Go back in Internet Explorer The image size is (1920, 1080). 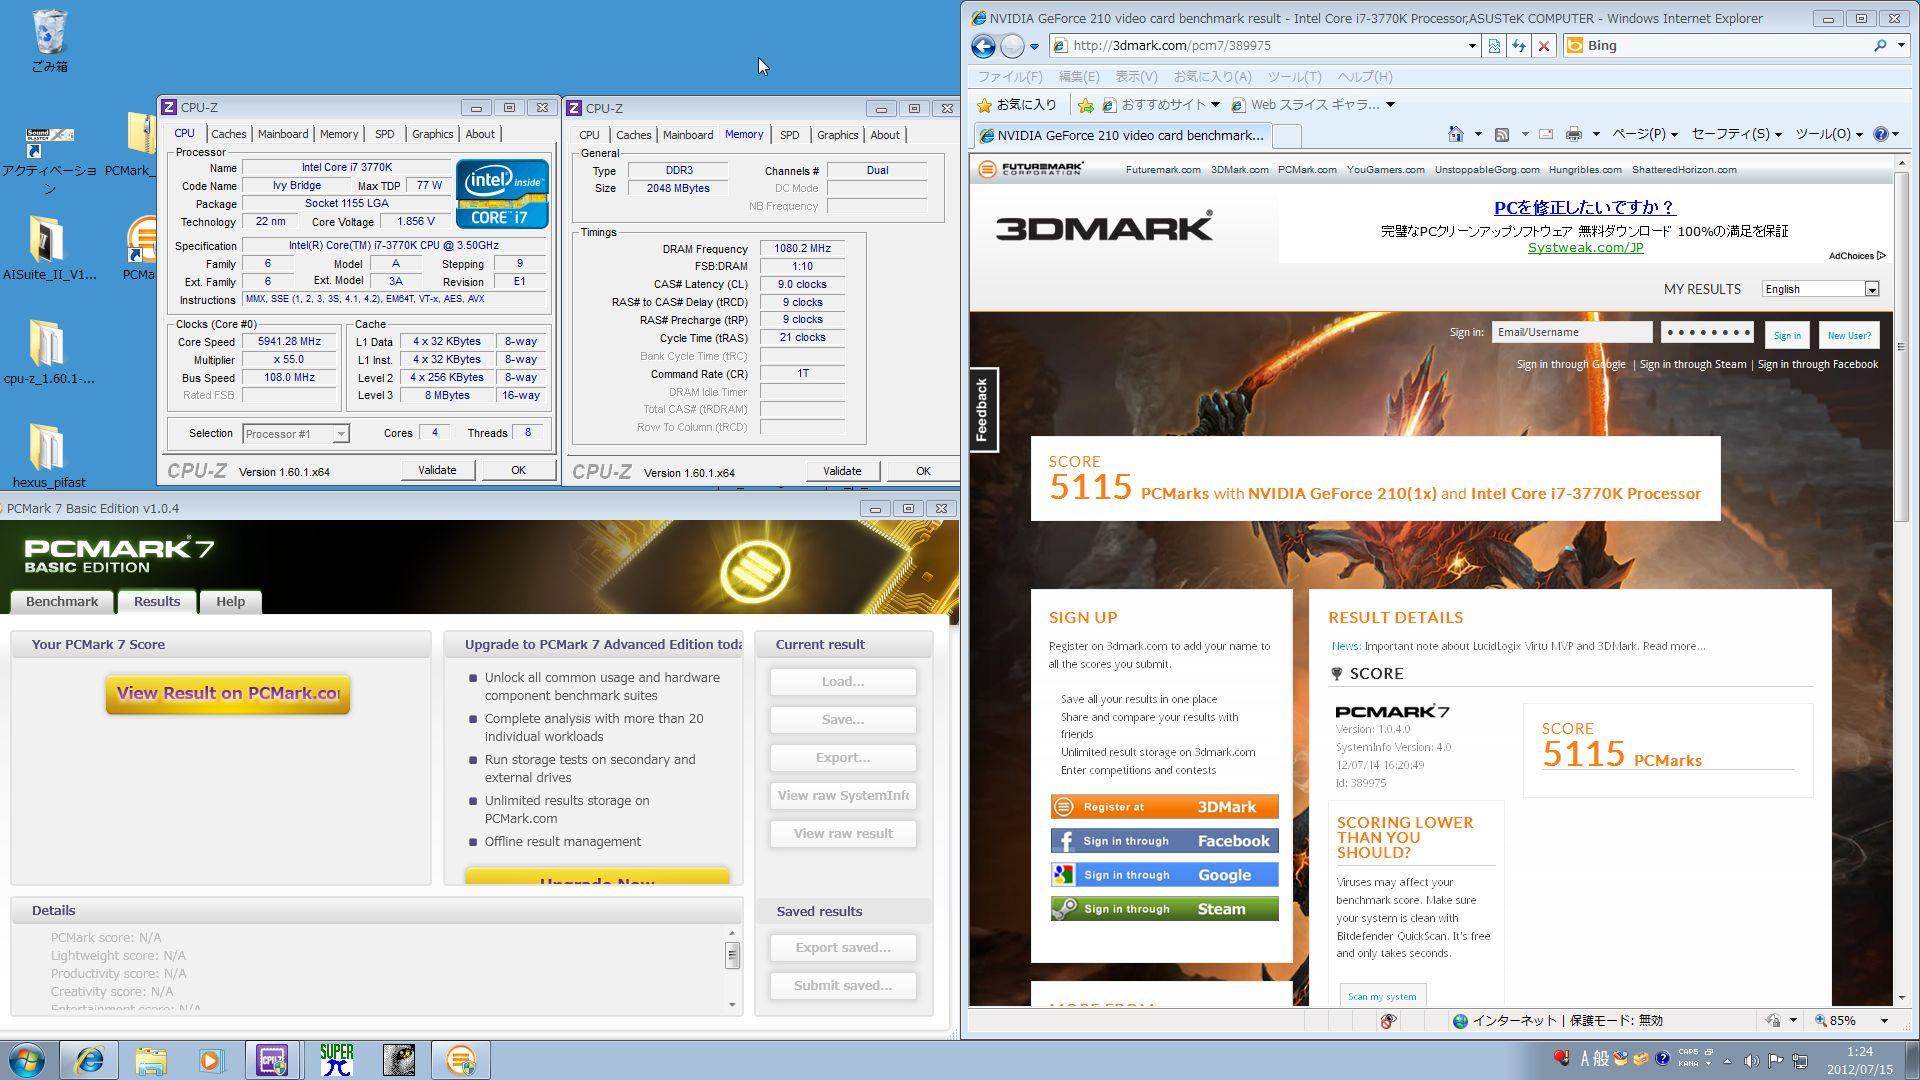point(983,46)
